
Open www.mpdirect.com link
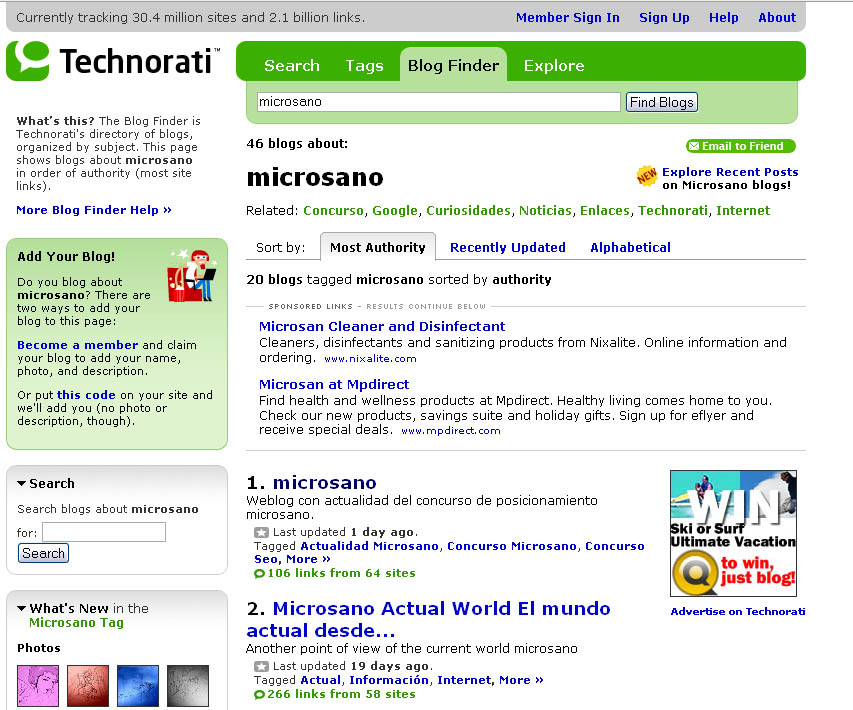coord(451,431)
